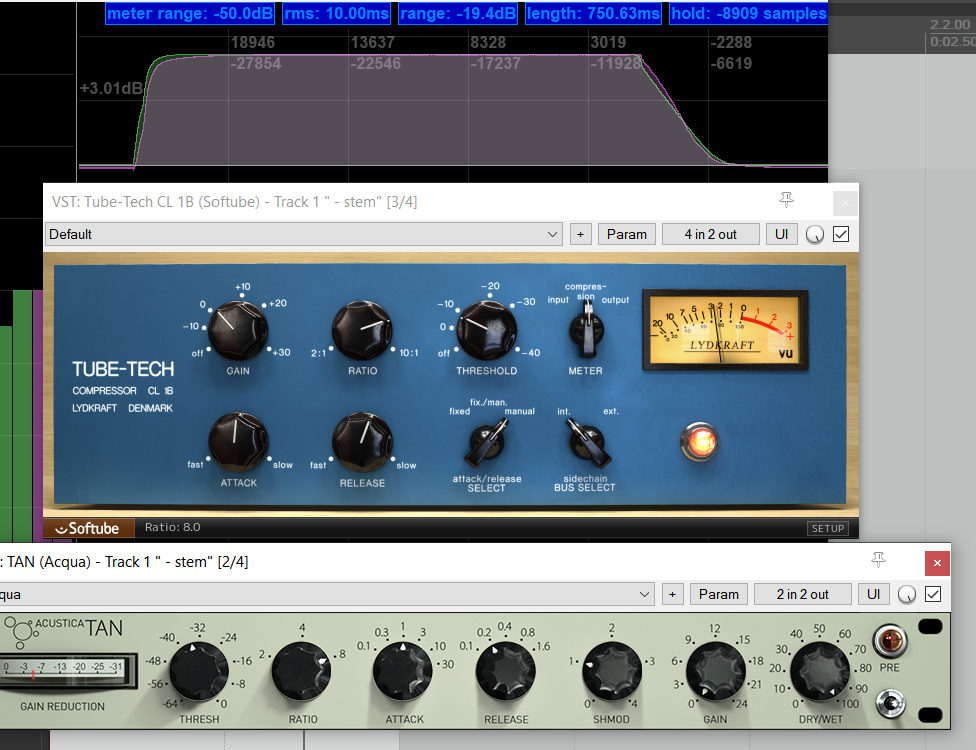The image size is (976, 750).
Task: Open the Tube-Tech SETUP button
Action: pyautogui.click(x=827, y=528)
